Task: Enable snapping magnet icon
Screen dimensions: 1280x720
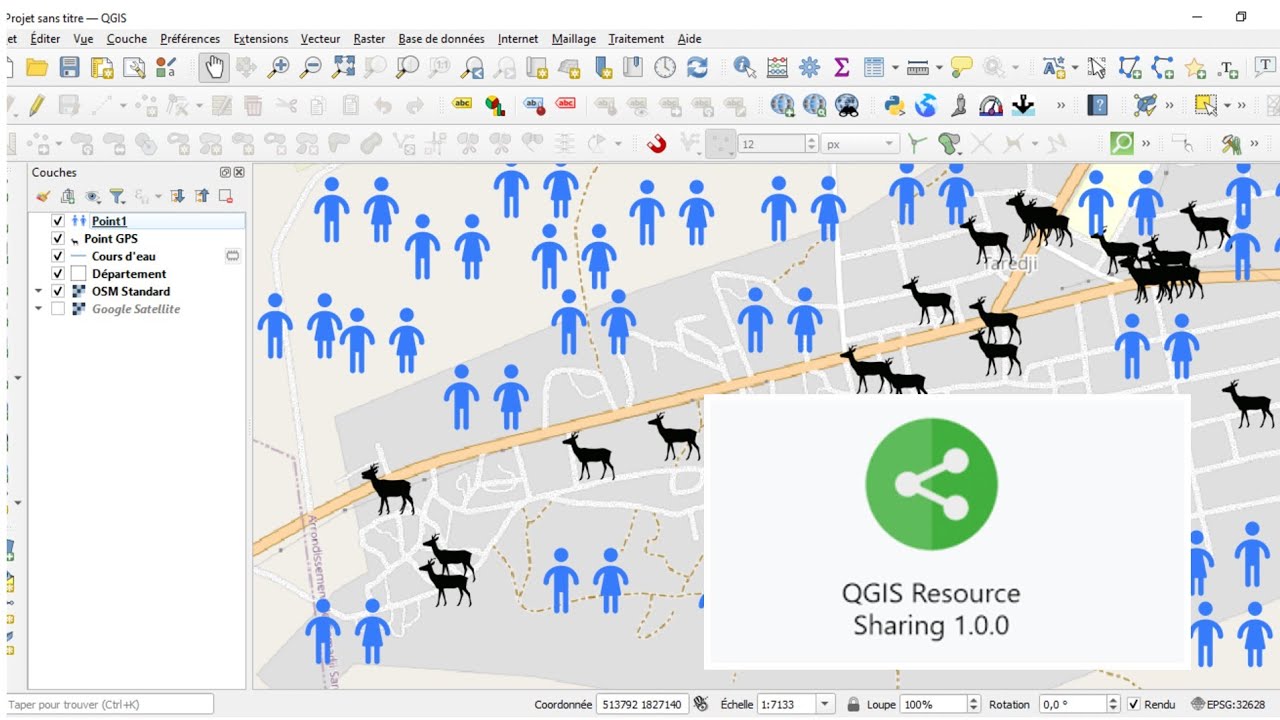Action: tap(656, 144)
